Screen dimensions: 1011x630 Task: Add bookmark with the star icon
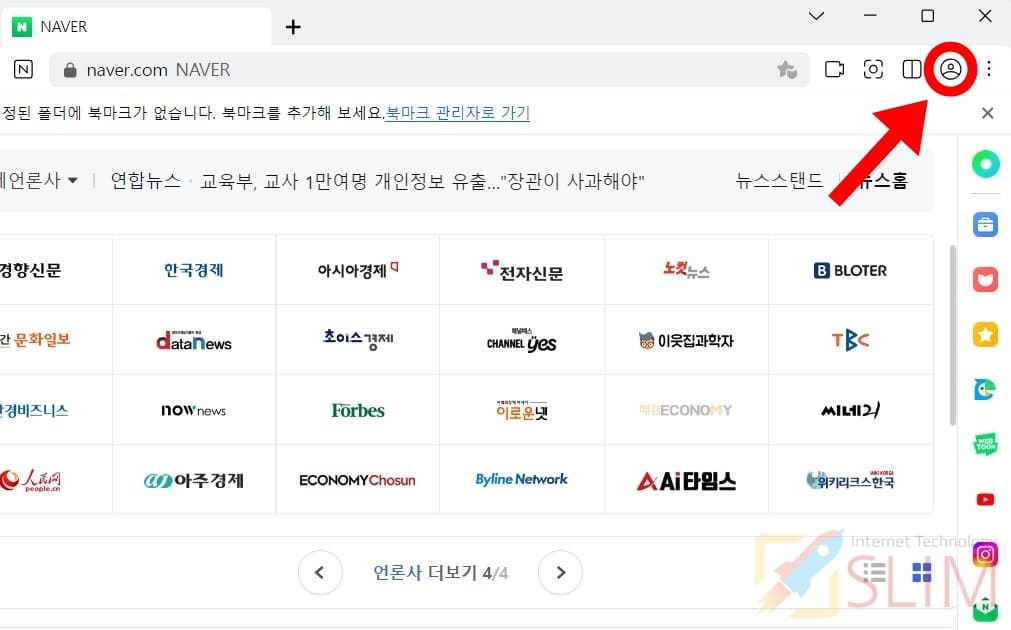point(787,69)
